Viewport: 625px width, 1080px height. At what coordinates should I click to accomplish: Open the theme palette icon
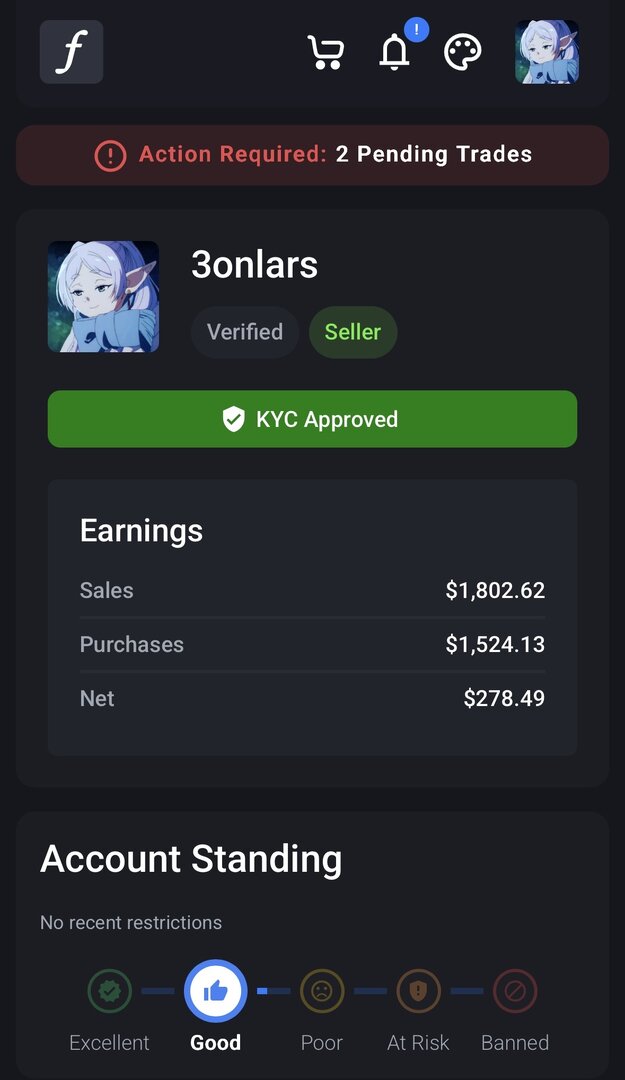[x=463, y=52]
